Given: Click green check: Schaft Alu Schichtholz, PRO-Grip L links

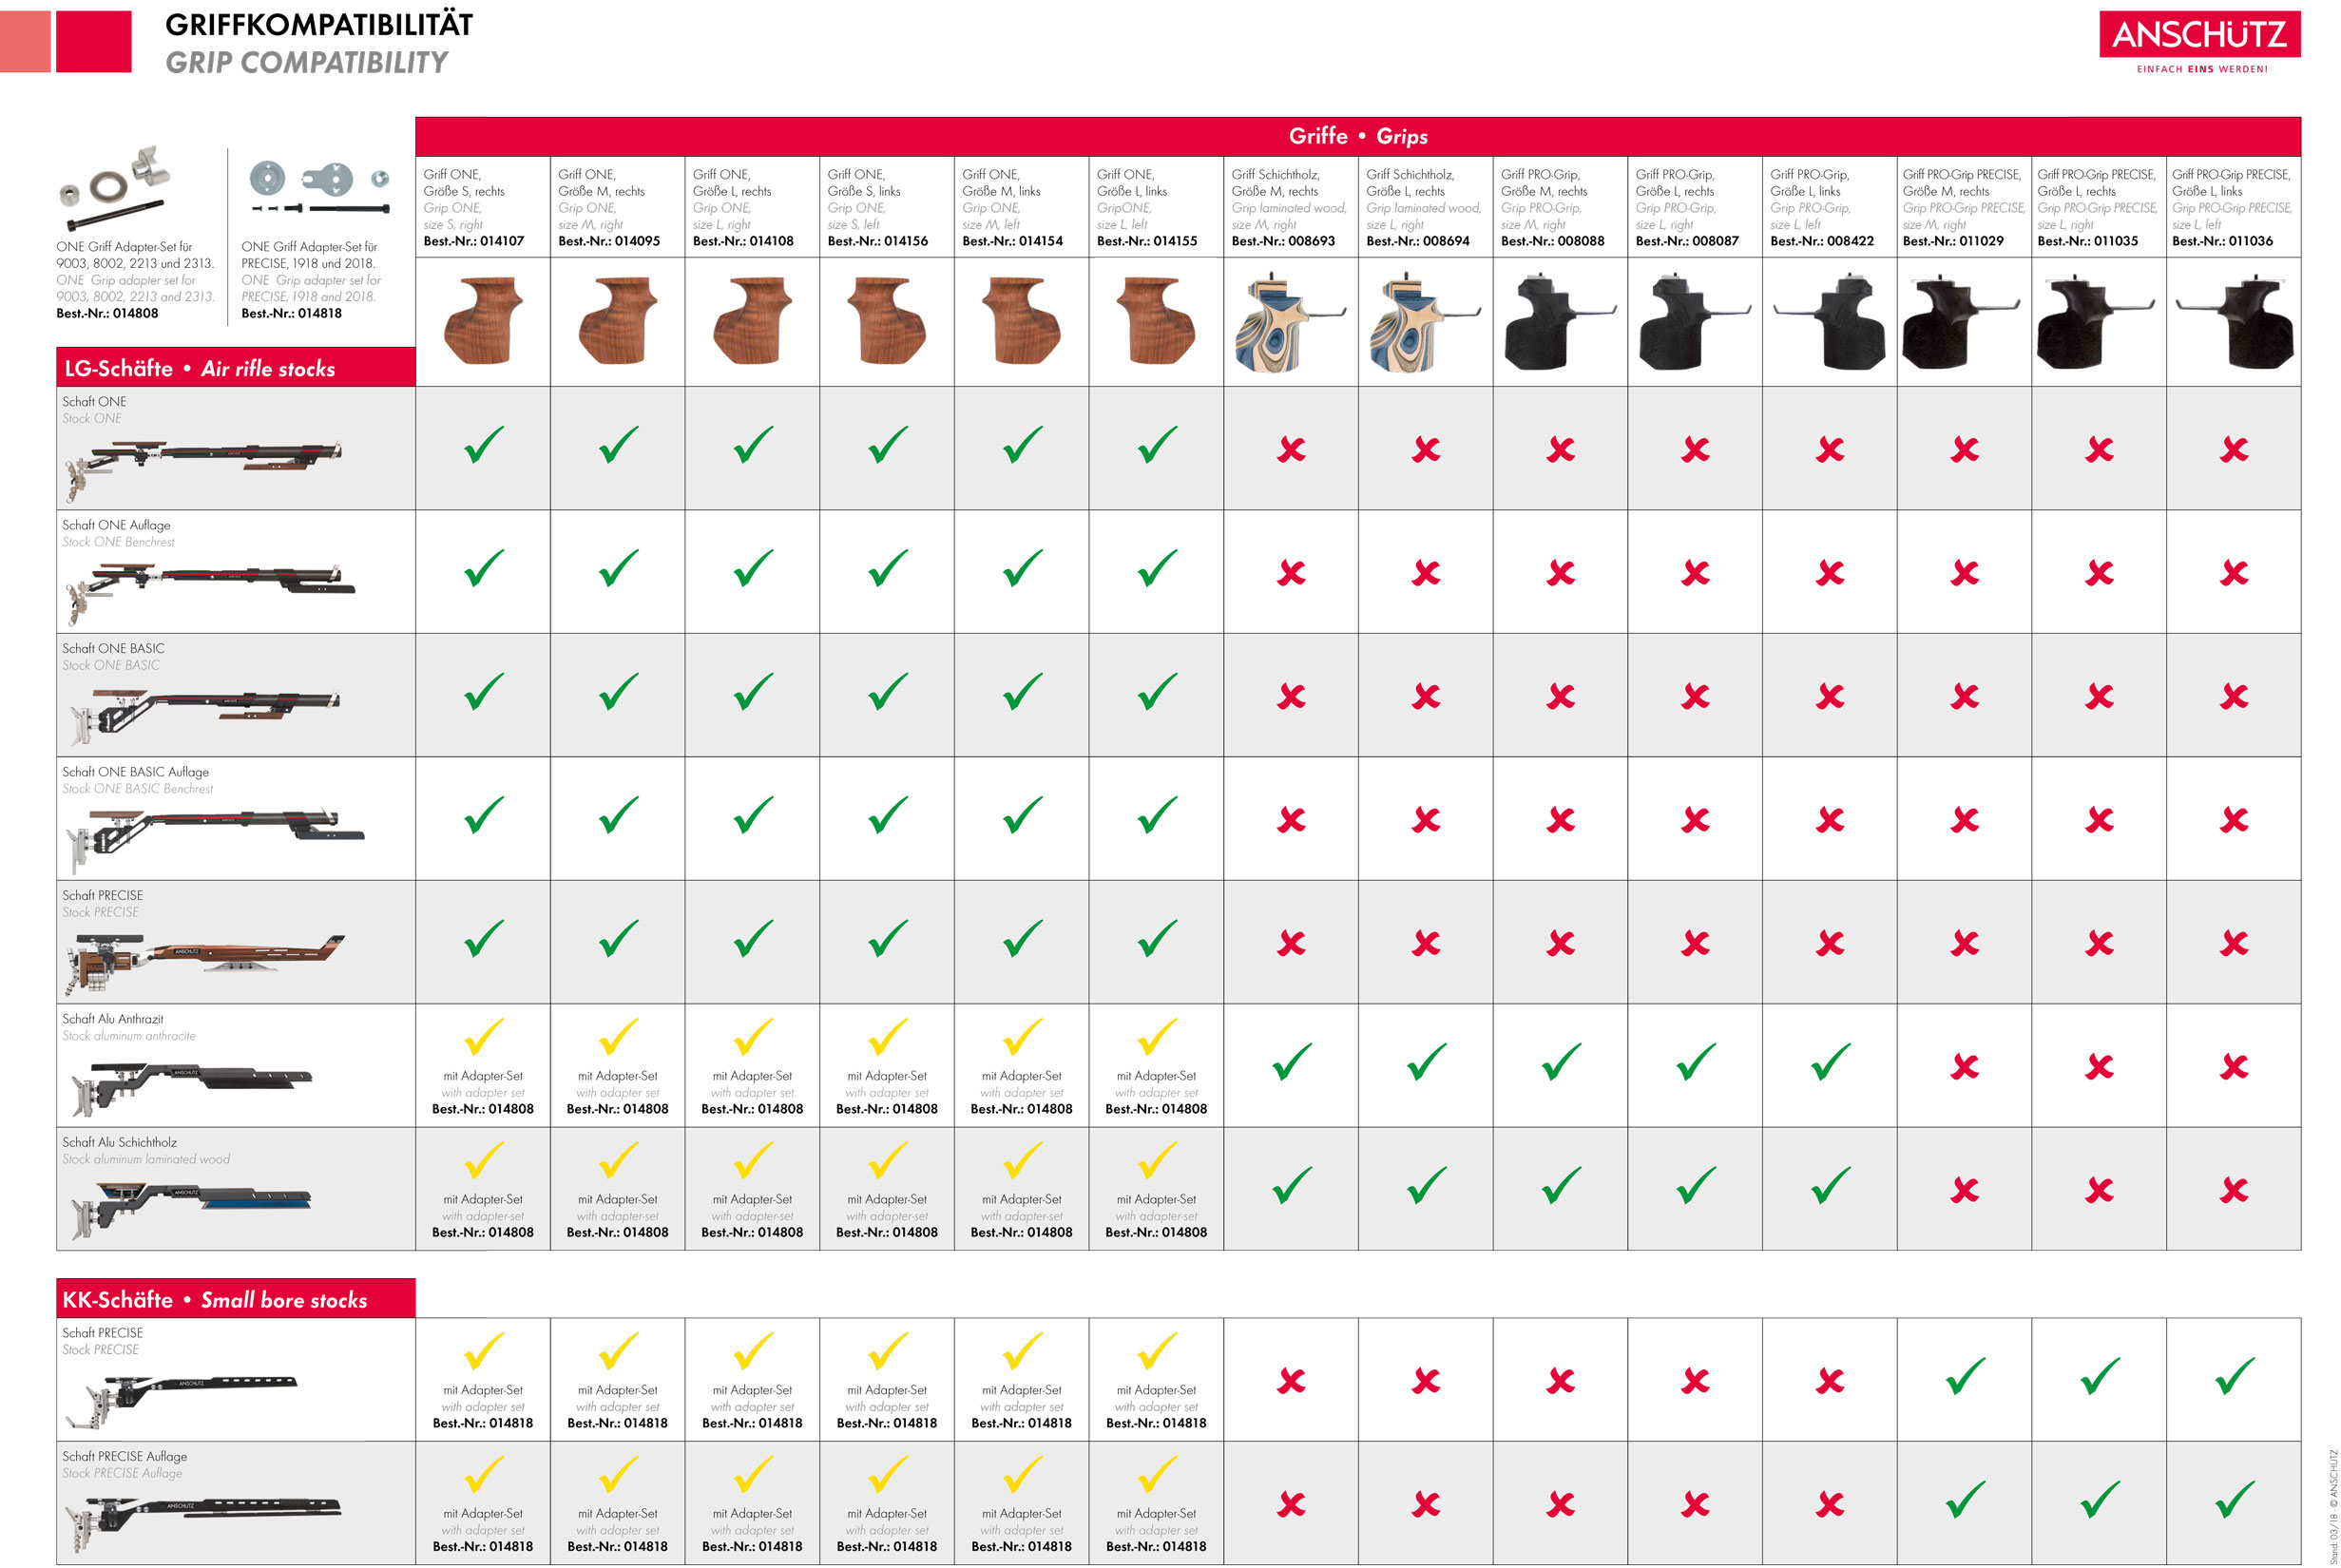Looking at the screenshot, I should click(x=1831, y=1185).
